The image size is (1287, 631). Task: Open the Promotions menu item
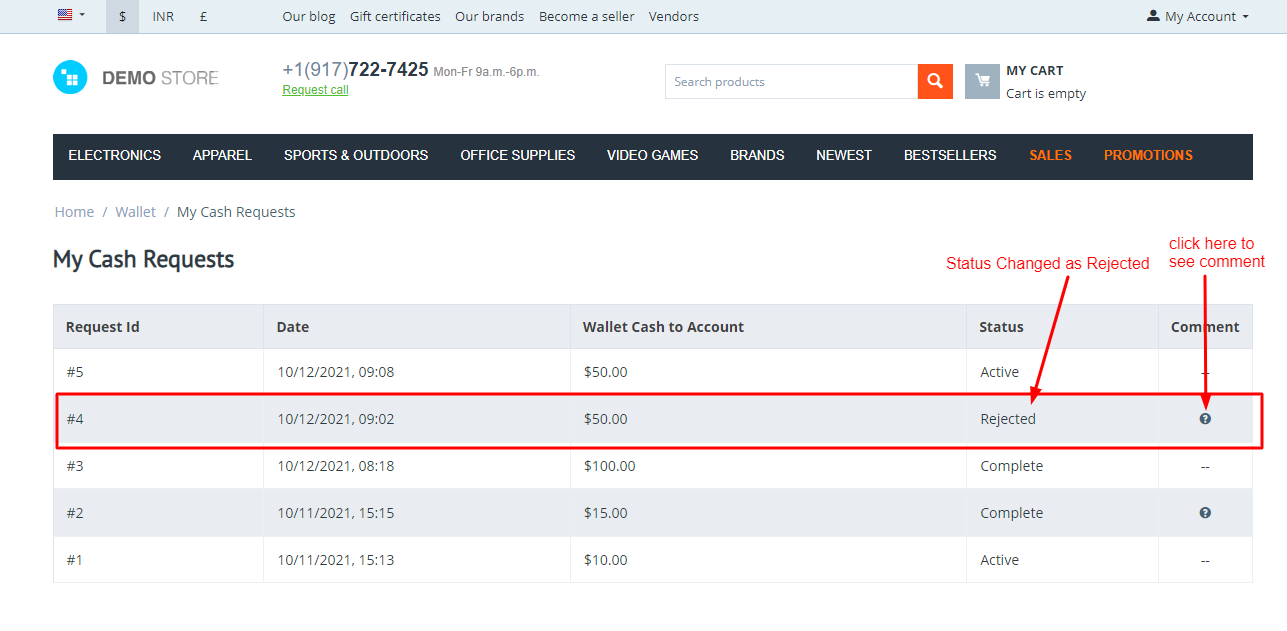tap(1148, 156)
